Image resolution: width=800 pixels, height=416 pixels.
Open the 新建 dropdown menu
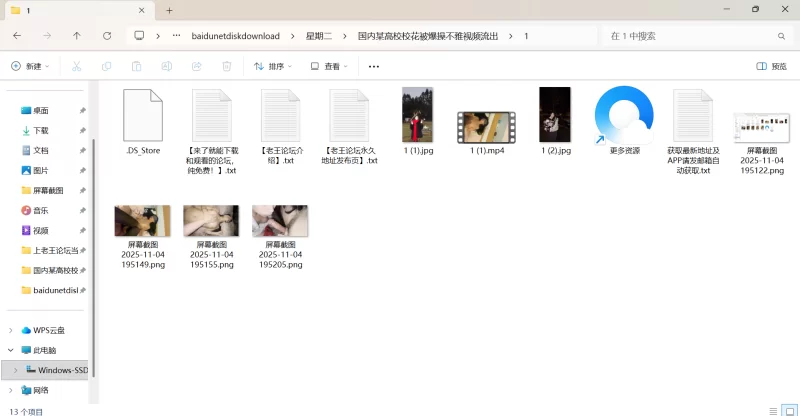(30, 67)
